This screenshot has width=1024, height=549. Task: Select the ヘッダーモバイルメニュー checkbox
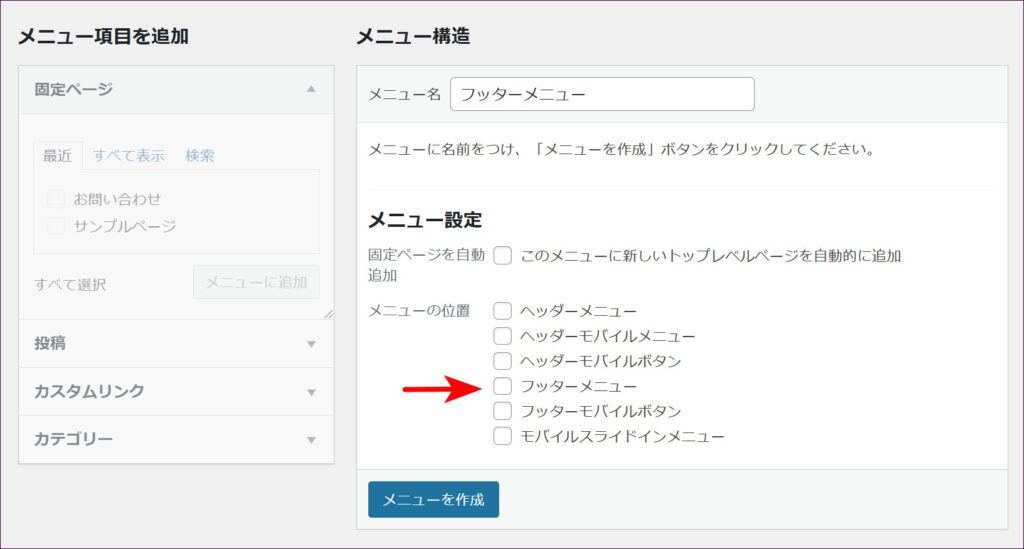(503, 336)
